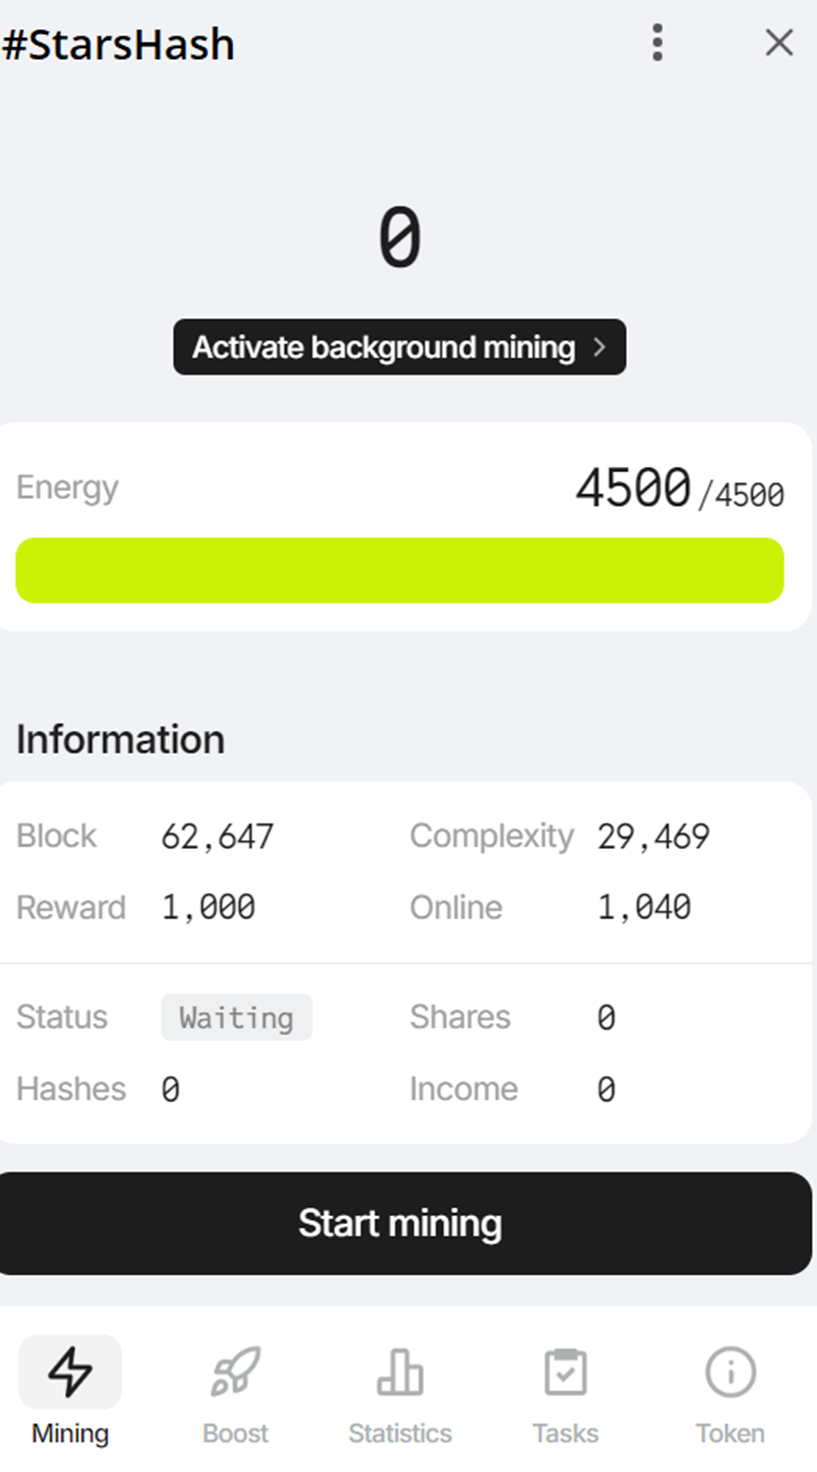Open the Tasks clipboard icon

click(565, 1371)
